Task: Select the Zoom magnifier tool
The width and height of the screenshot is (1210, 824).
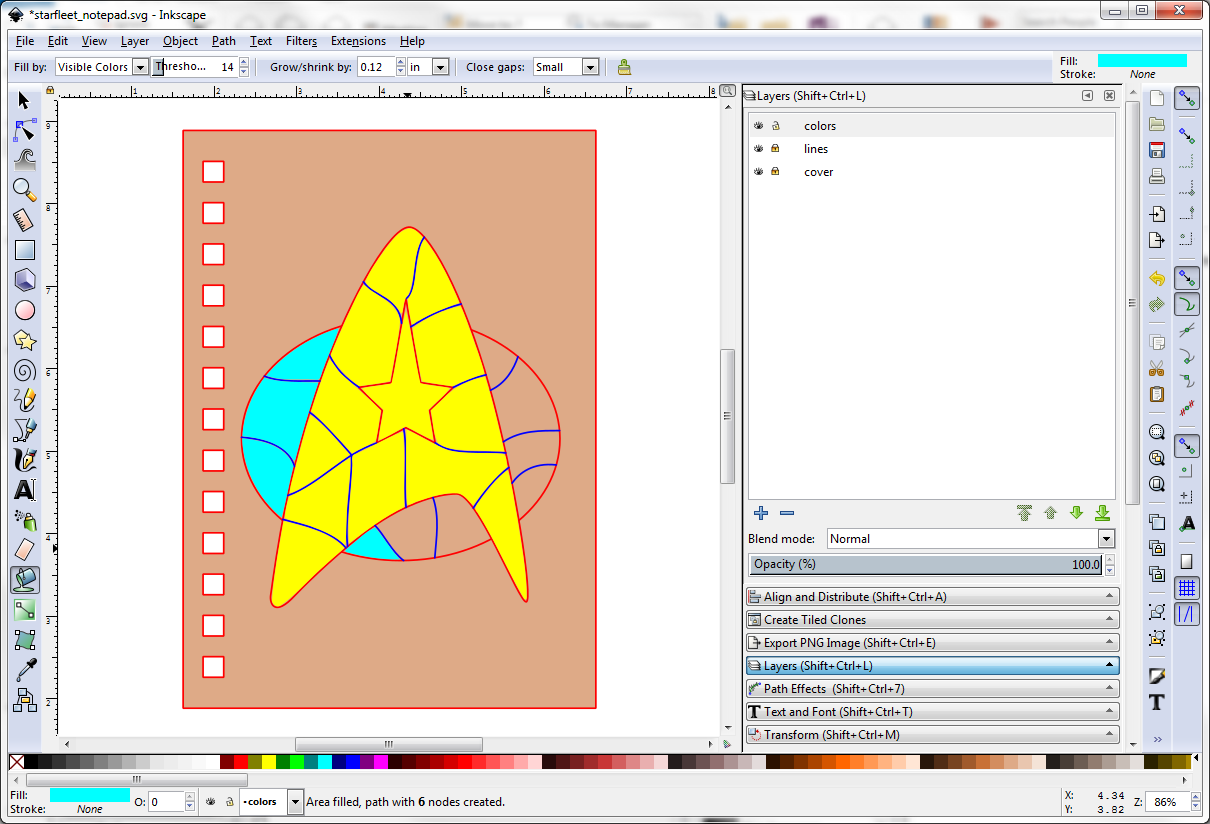Action: point(24,189)
